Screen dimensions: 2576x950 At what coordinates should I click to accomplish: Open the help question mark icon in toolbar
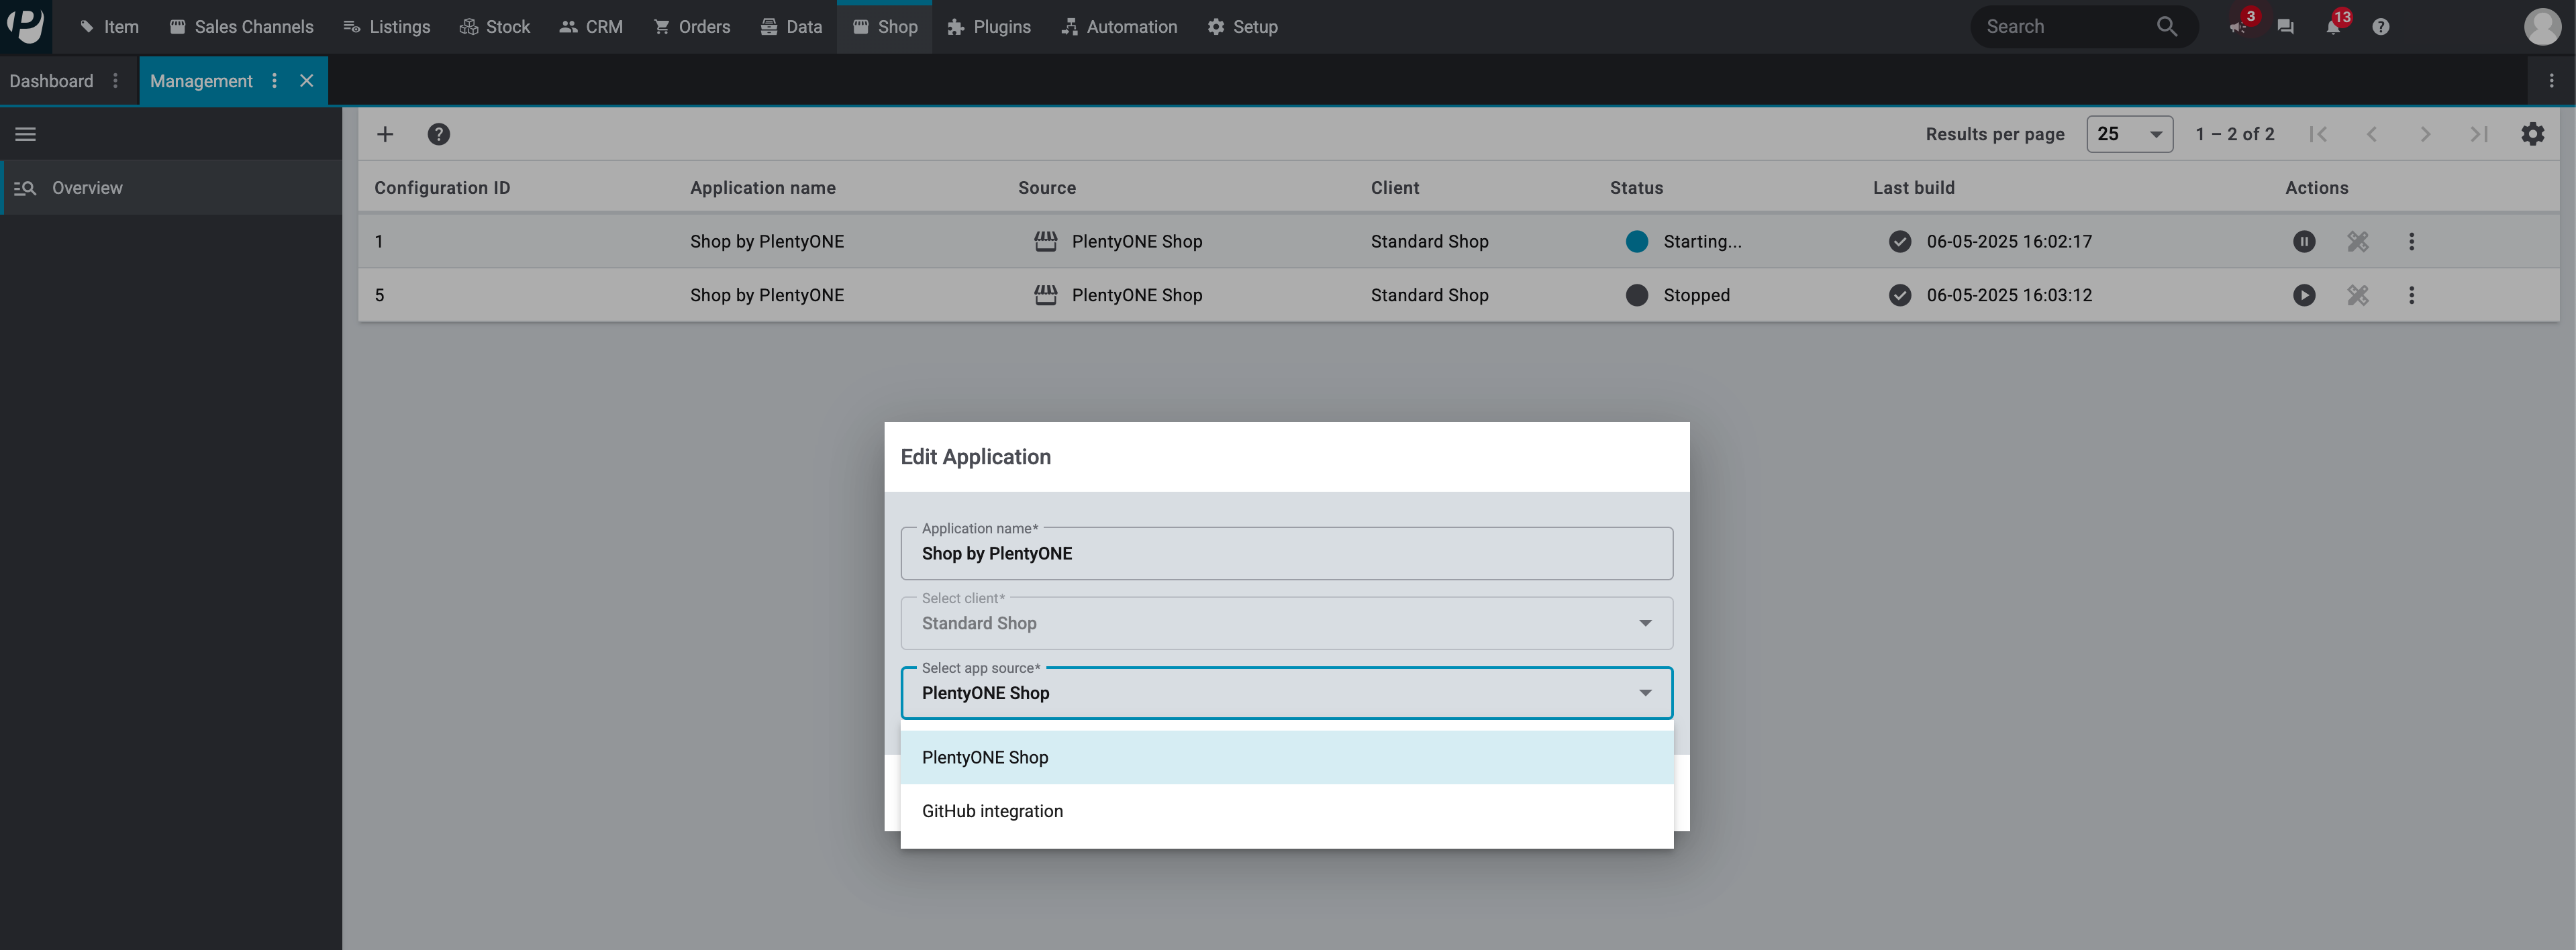(438, 134)
